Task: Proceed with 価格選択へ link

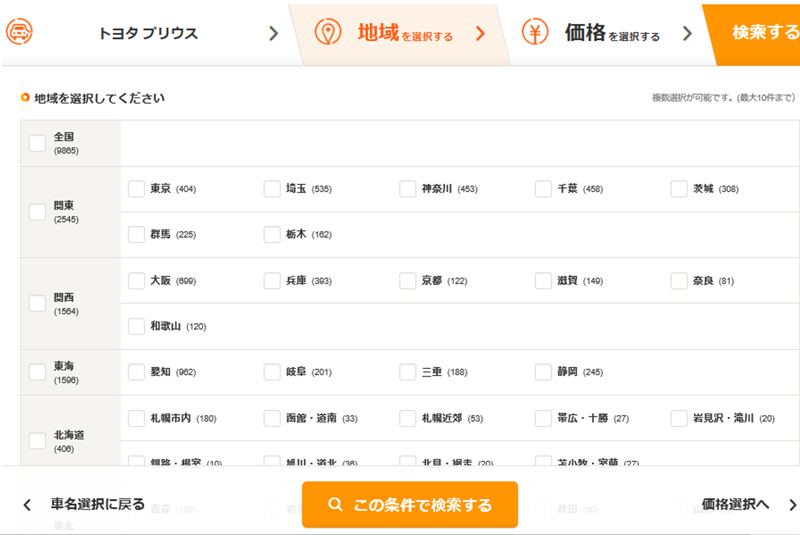Action: click(x=735, y=504)
